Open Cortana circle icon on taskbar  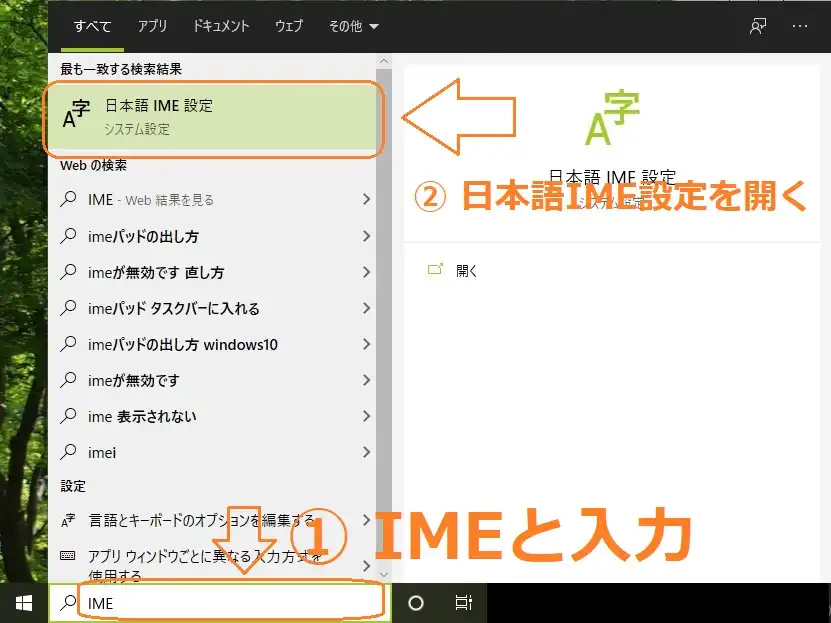(x=416, y=603)
